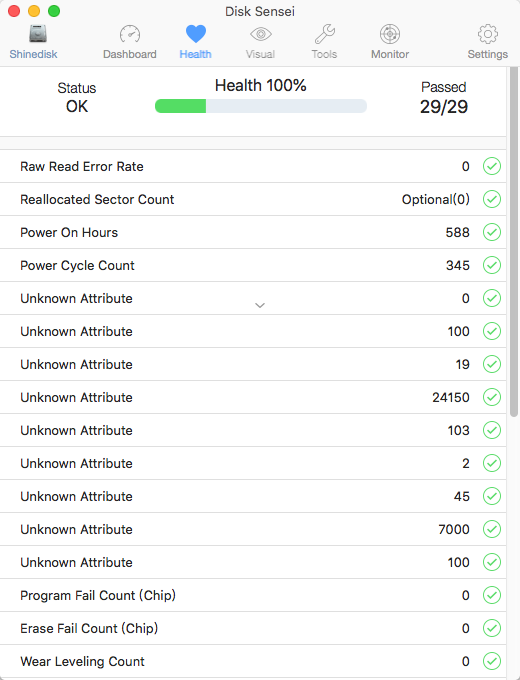520x680 pixels.
Task: Open the Visual eye icon
Action: point(261,34)
